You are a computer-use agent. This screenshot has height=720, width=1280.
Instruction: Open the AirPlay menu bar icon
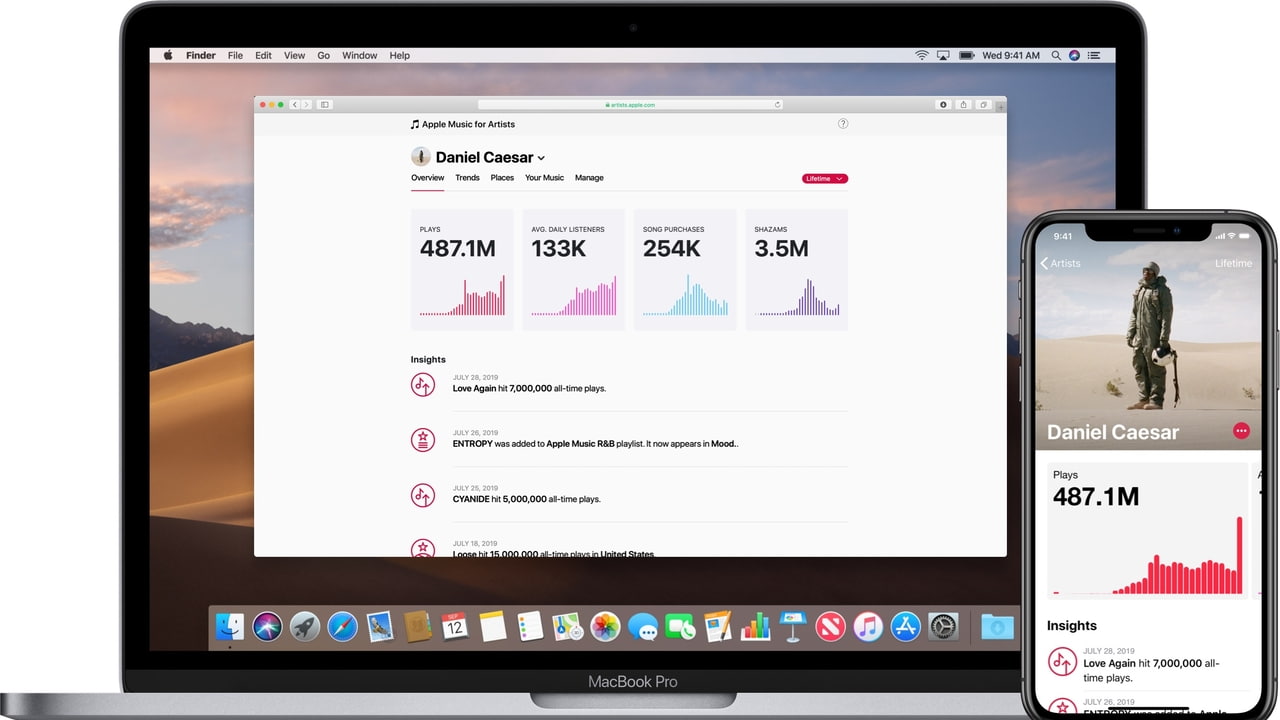point(943,56)
